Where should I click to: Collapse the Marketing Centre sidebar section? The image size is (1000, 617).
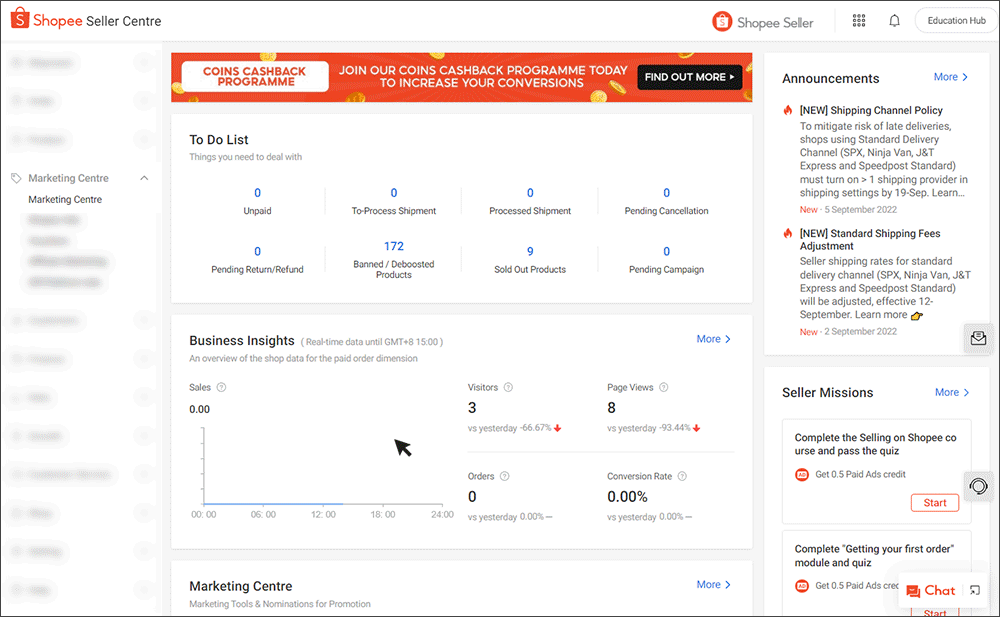click(143, 177)
